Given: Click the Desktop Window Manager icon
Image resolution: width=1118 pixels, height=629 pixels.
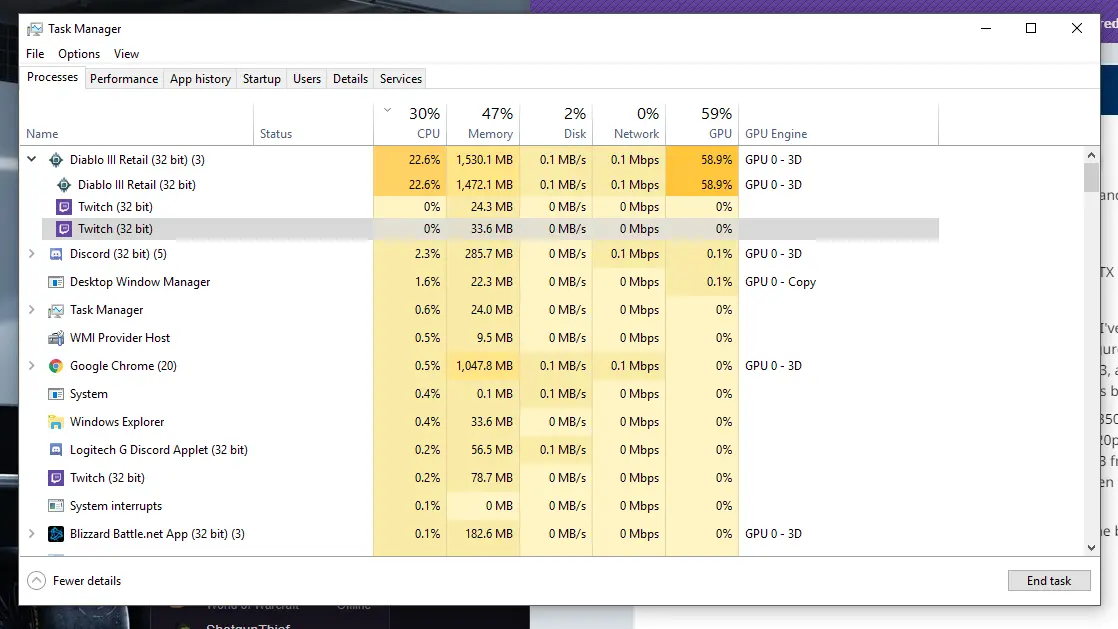Looking at the screenshot, I should point(56,282).
